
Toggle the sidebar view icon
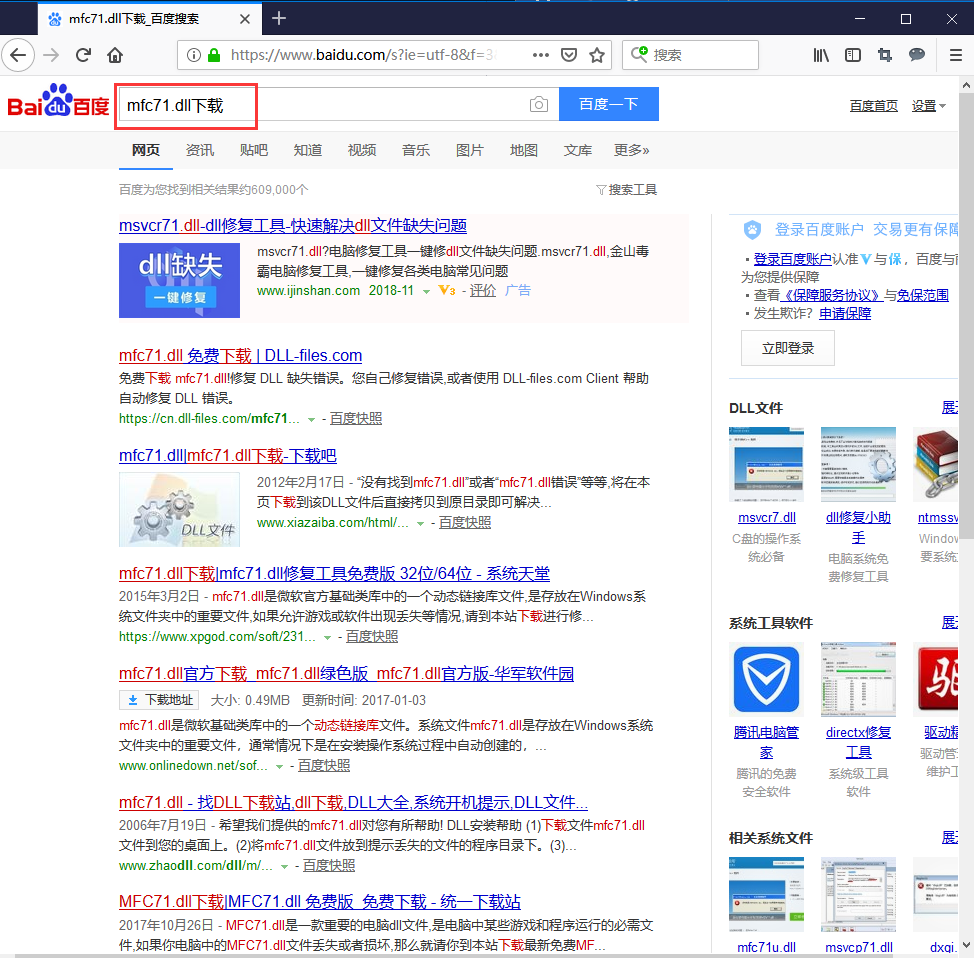(853, 55)
